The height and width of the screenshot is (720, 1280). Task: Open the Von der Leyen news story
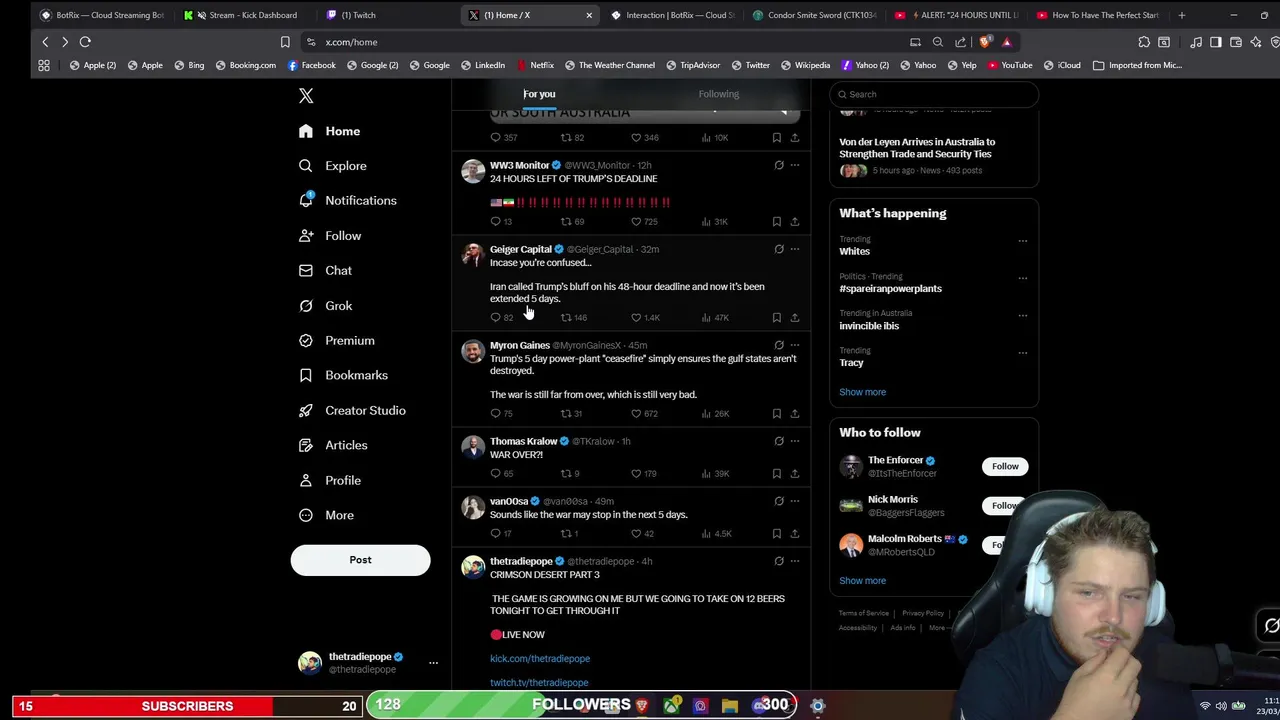pos(917,148)
